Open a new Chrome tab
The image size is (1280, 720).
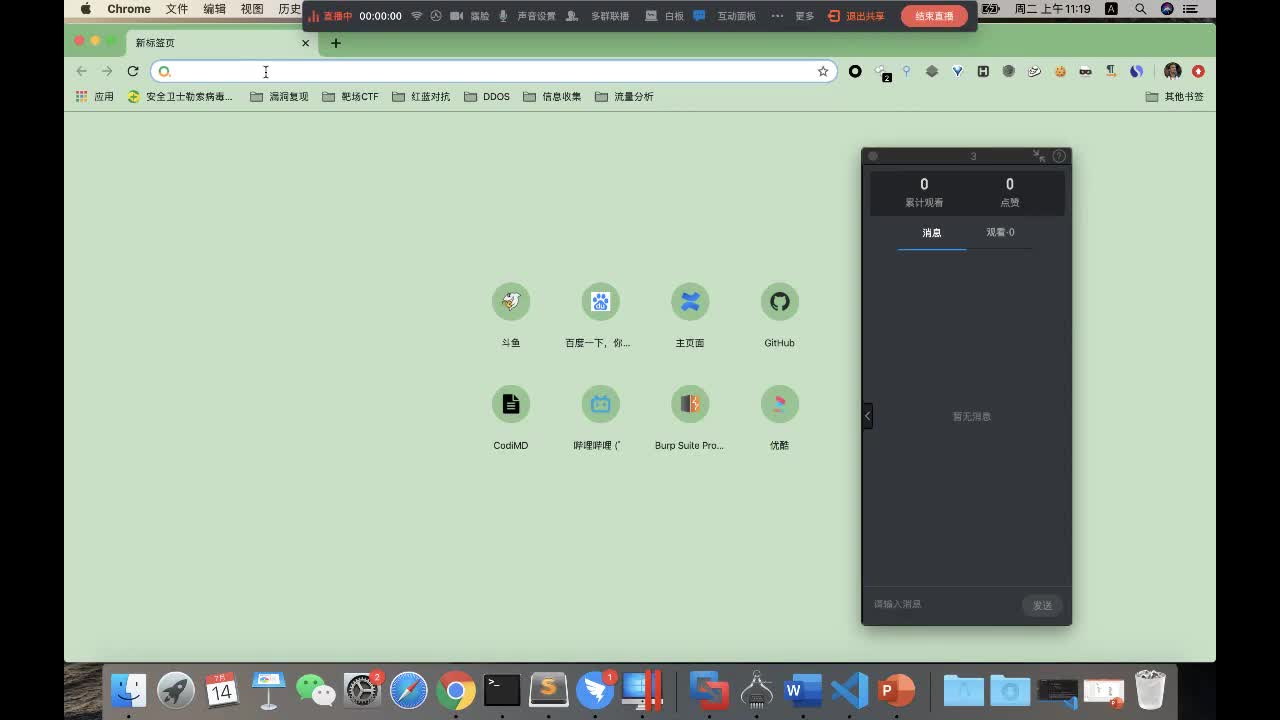pyautogui.click(x=336, y=43)
